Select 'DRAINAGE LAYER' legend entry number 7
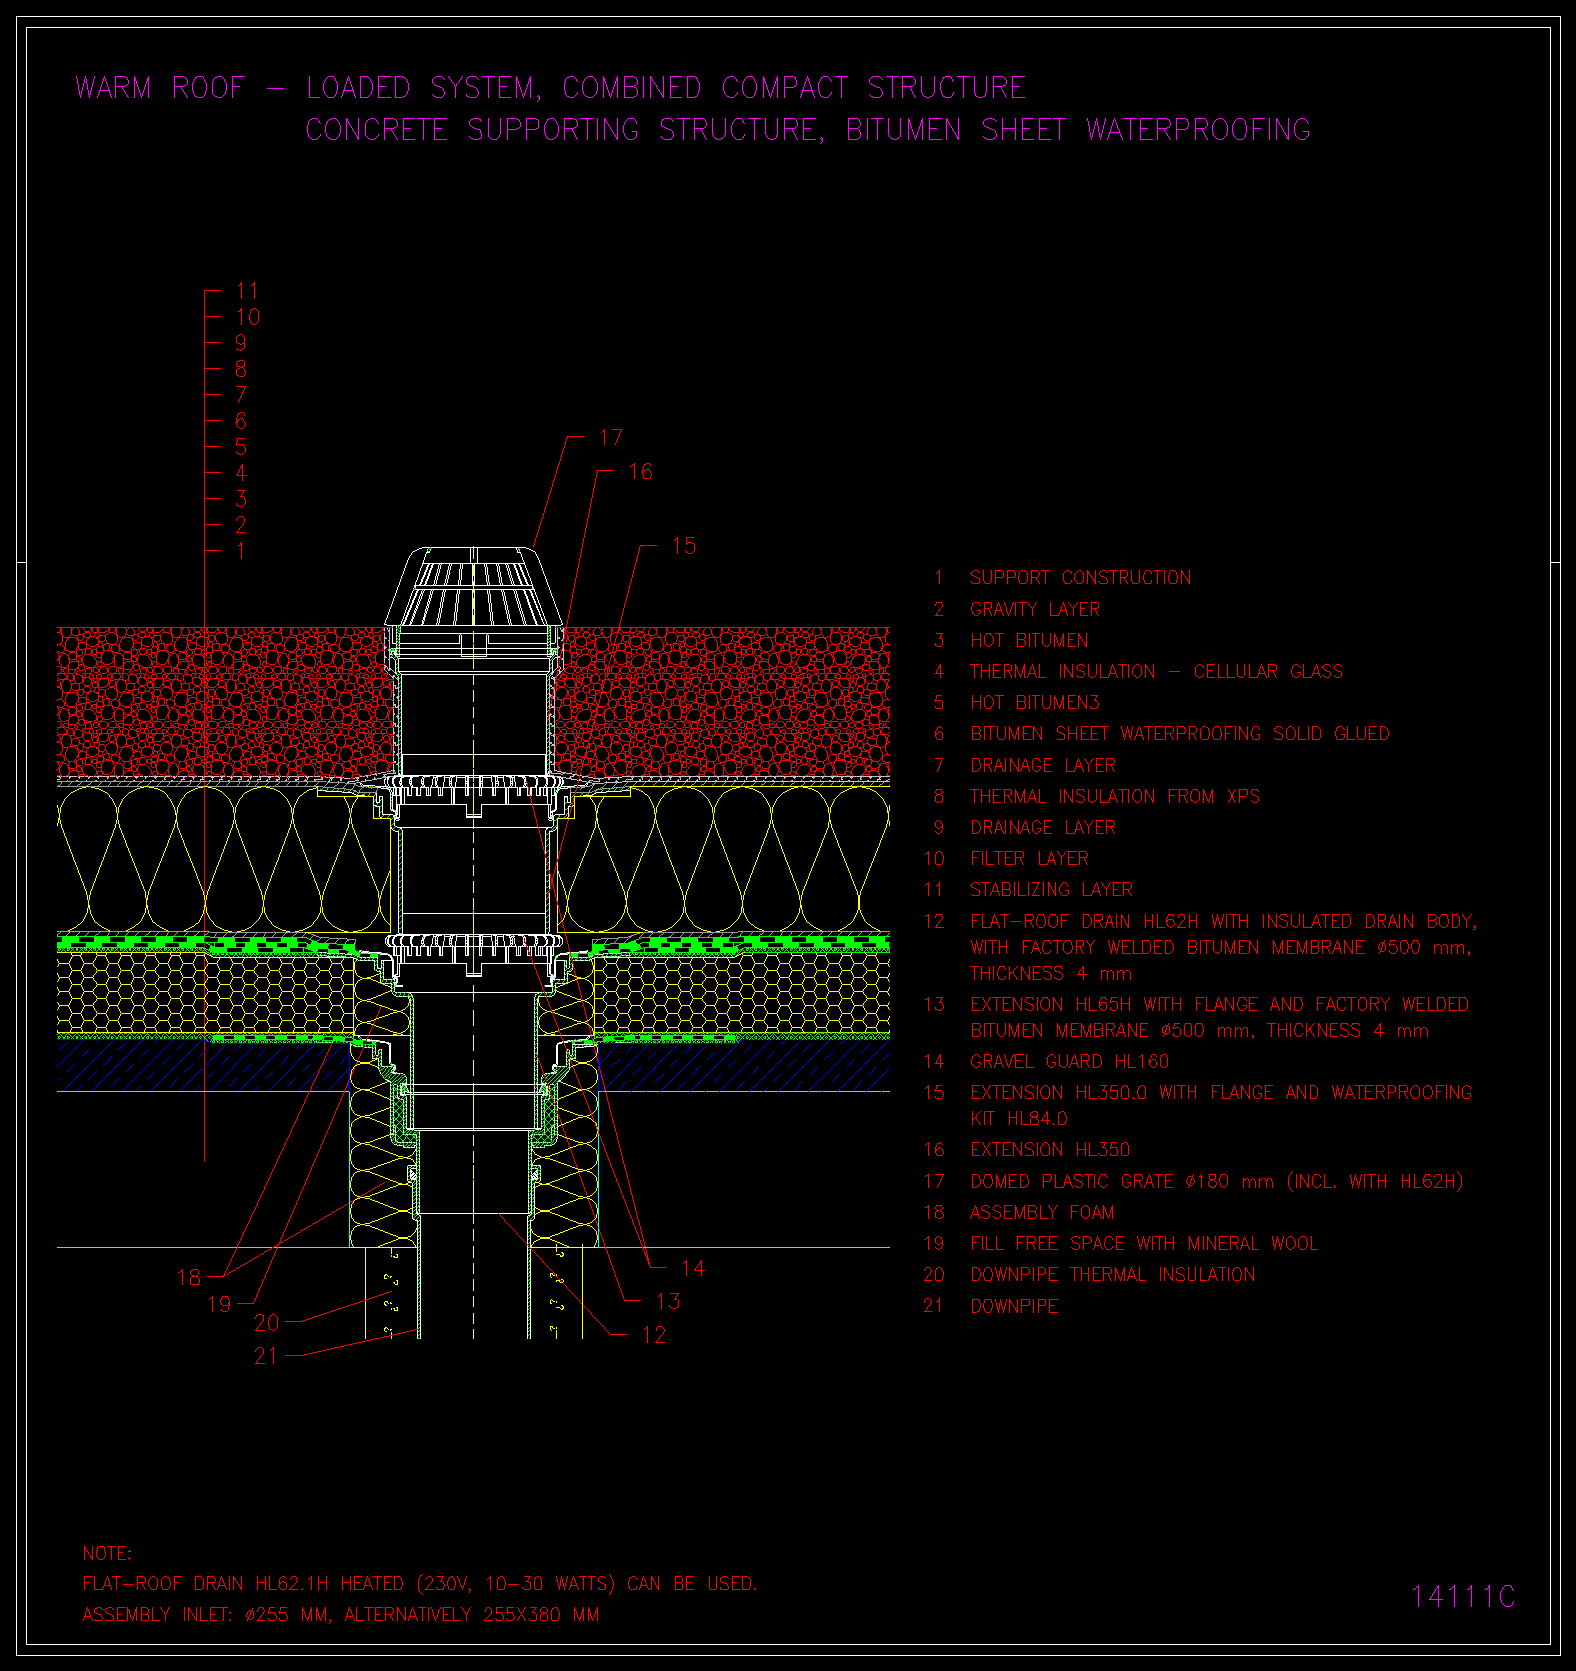 click(x=1043, y=766)
